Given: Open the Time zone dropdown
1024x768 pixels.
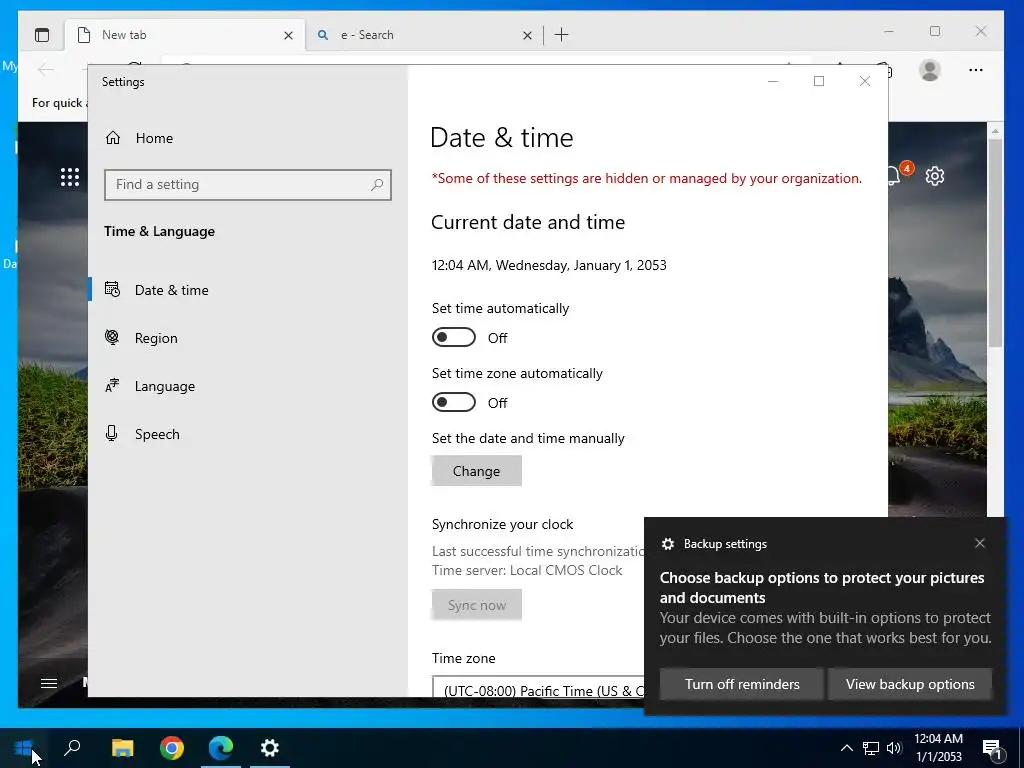Looking at the screenshot, I should click(x=538, y=687).
